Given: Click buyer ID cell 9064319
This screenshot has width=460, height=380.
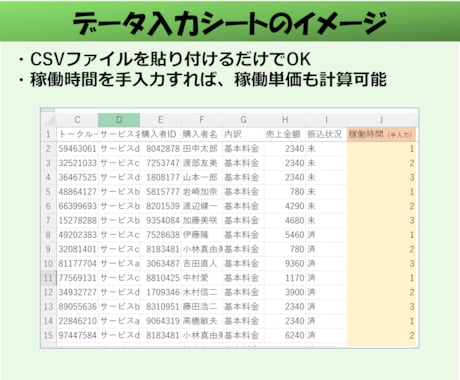Looking at the screenshot, I should coord(160,321).
